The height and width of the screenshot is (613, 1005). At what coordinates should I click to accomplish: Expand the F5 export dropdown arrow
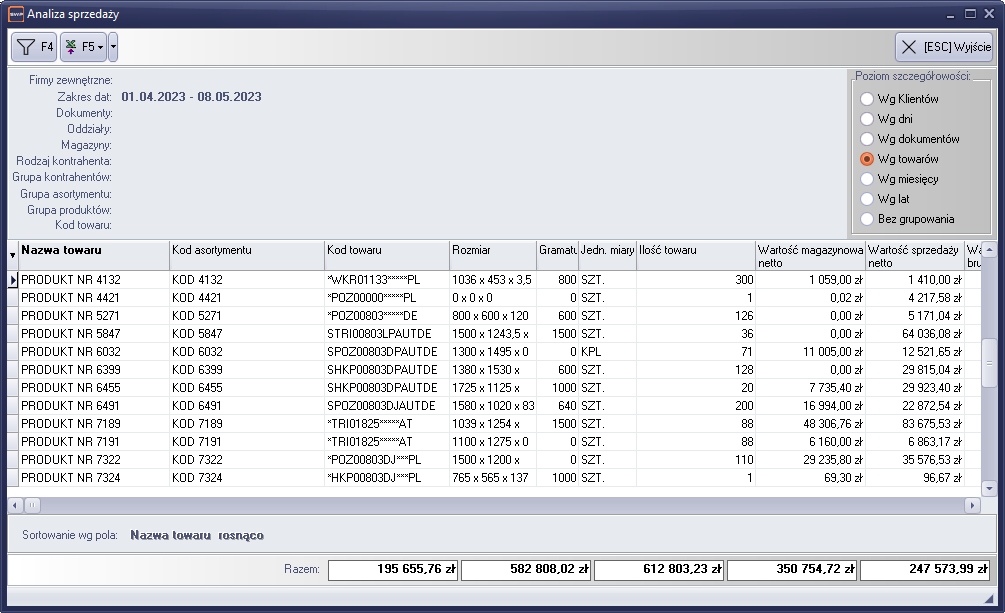pyautogui.click(x=101, y=47)
